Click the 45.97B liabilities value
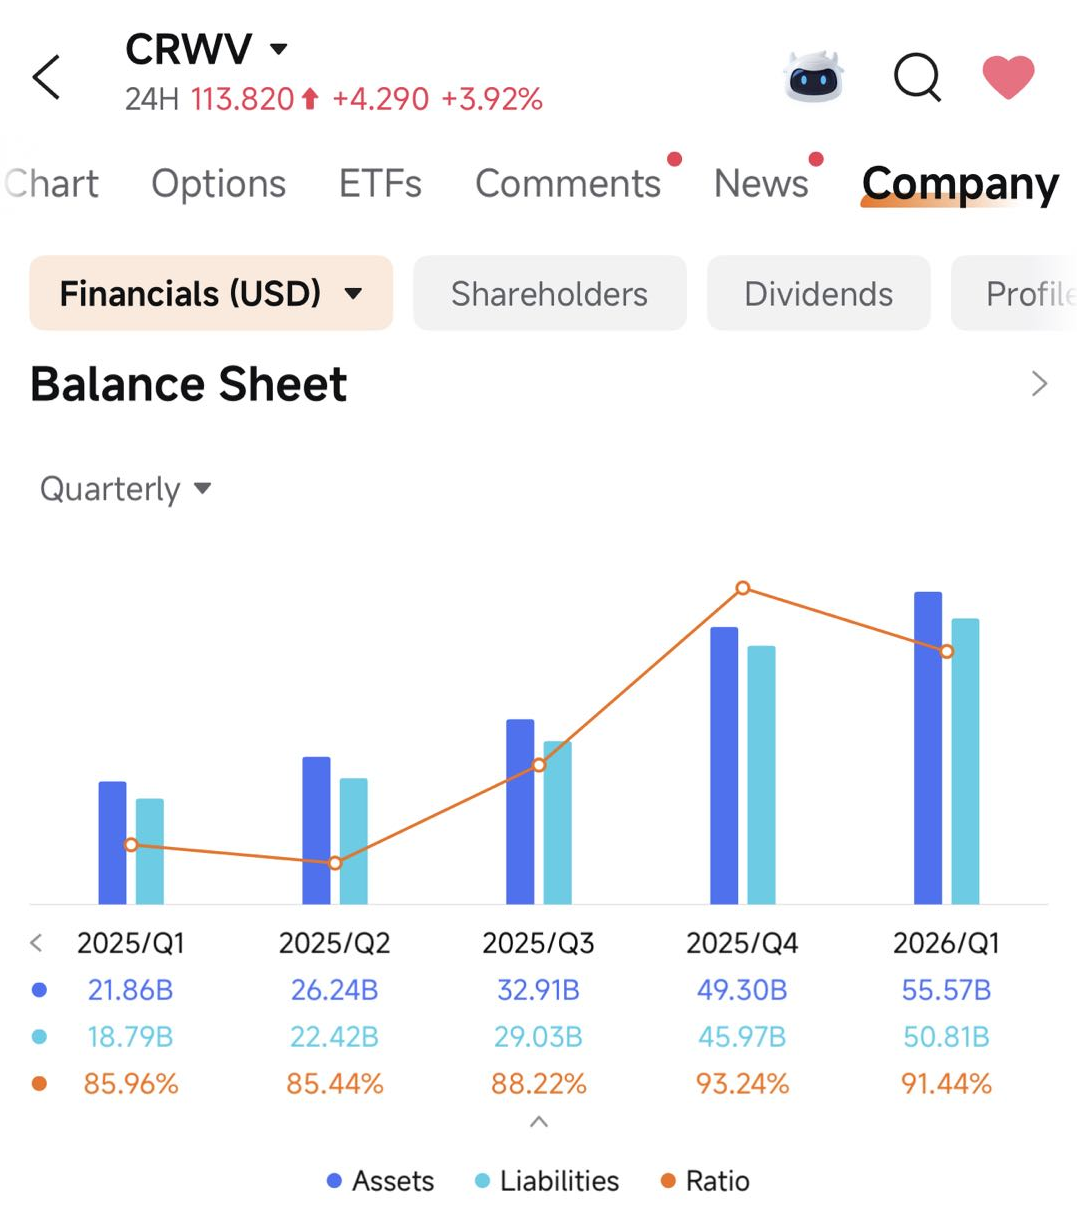The image size is (1077, 1218). click(742, 1037)
